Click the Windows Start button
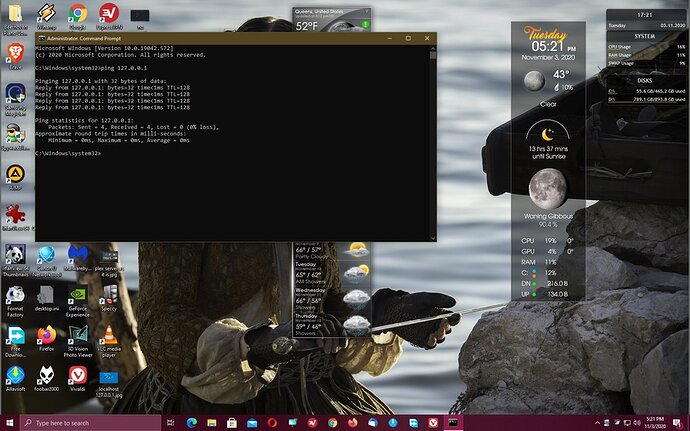 pyautogui.click(x=10, y=423)
